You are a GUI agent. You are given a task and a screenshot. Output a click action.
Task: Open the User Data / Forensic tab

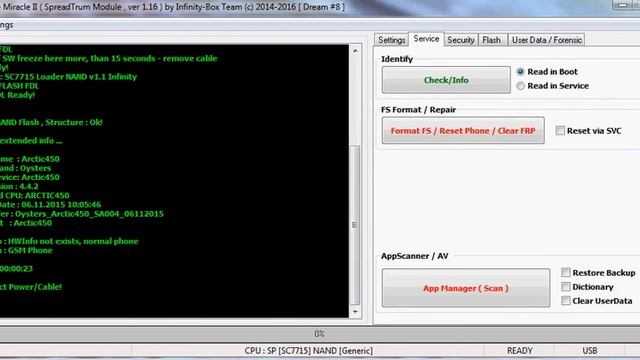point(547,40)
